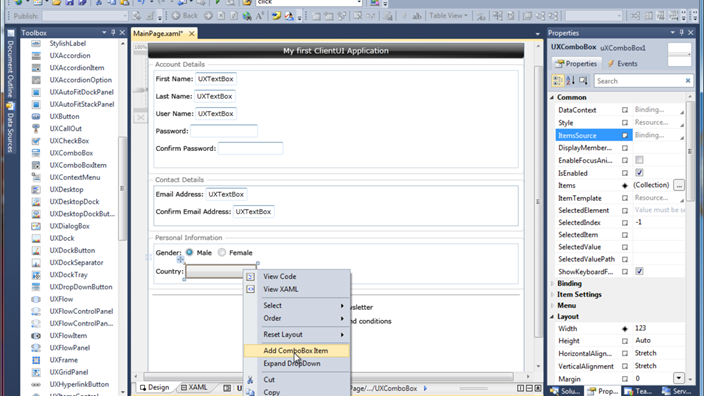The width and height of the screenshot is (704, 396).
Task: Select UXCheckBox in the Toolbox
Action: (69, 141)
